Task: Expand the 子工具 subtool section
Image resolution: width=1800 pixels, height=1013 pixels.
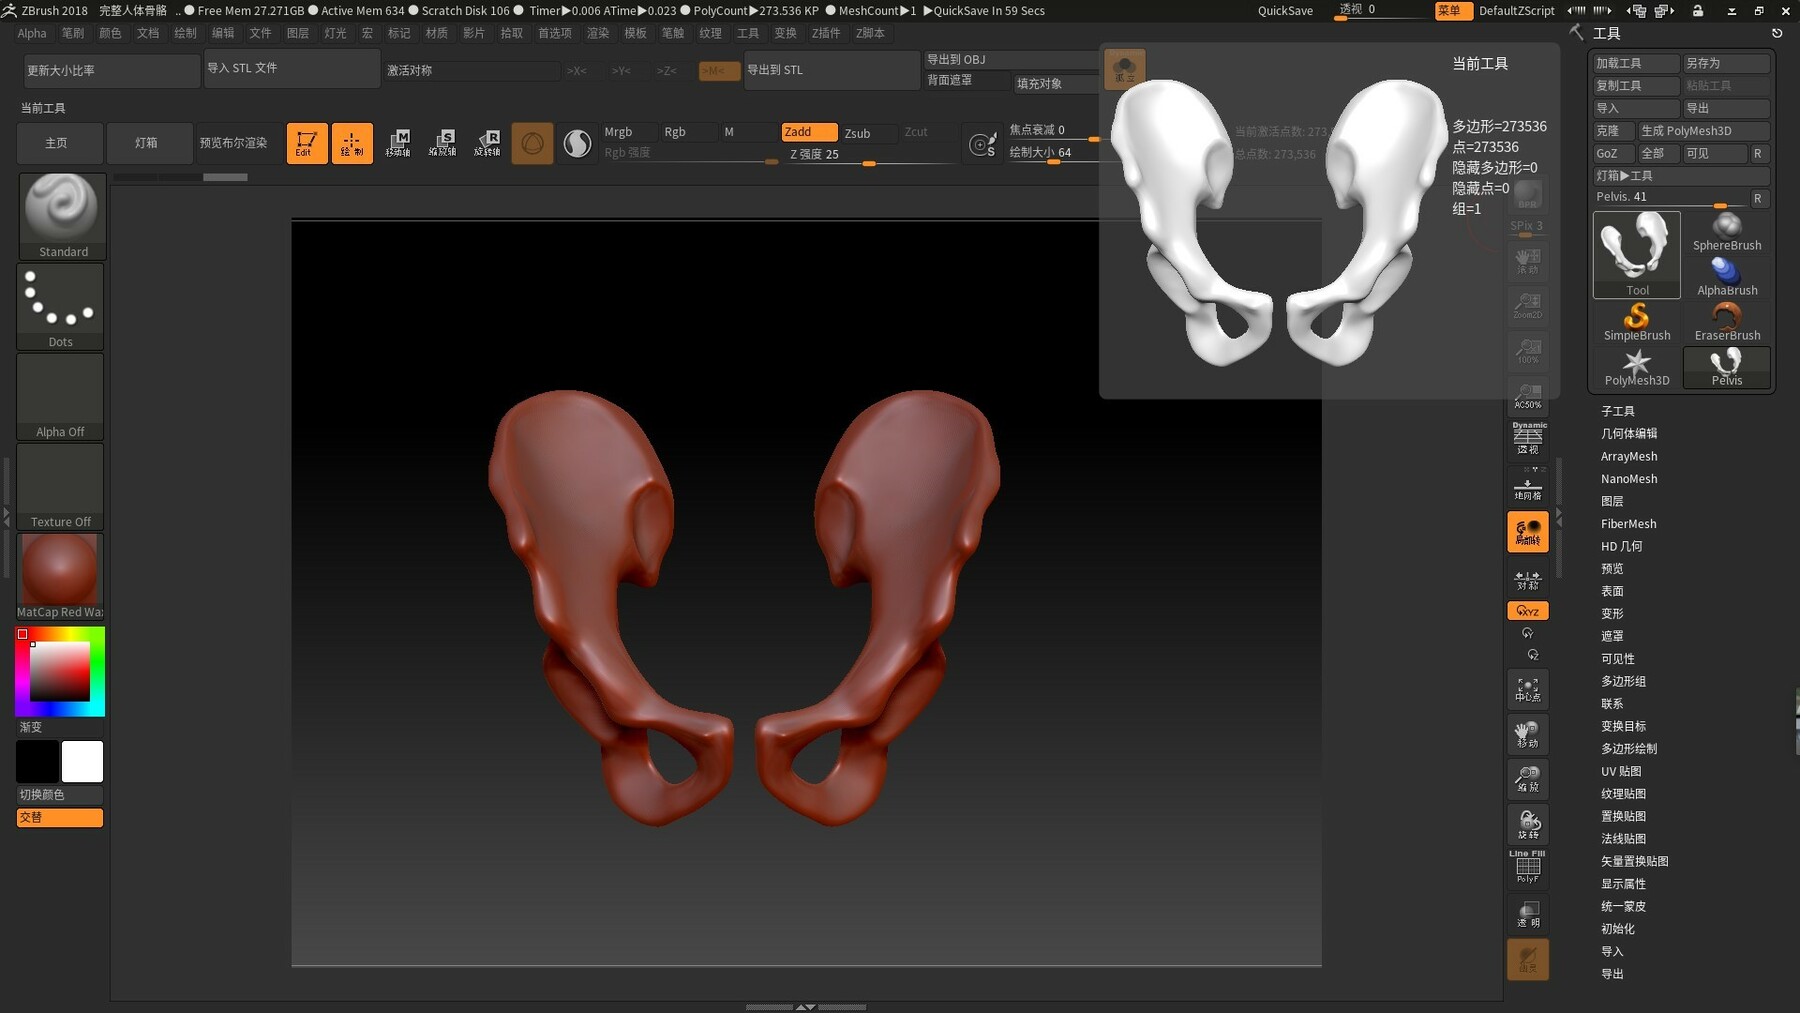Action: point(1619,410)
